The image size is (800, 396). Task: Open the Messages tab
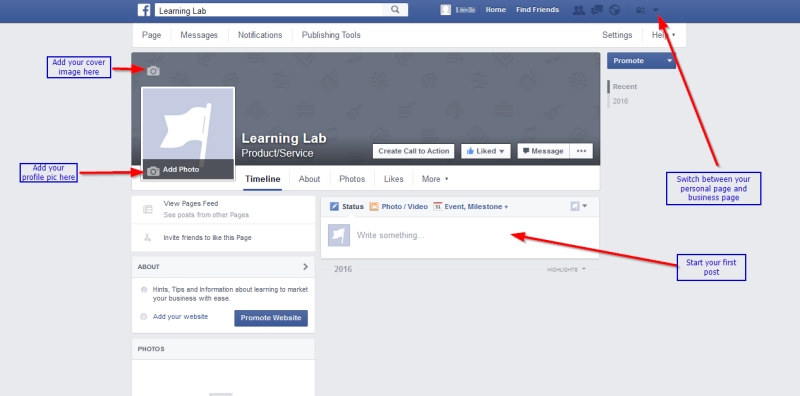pos(199,35)
